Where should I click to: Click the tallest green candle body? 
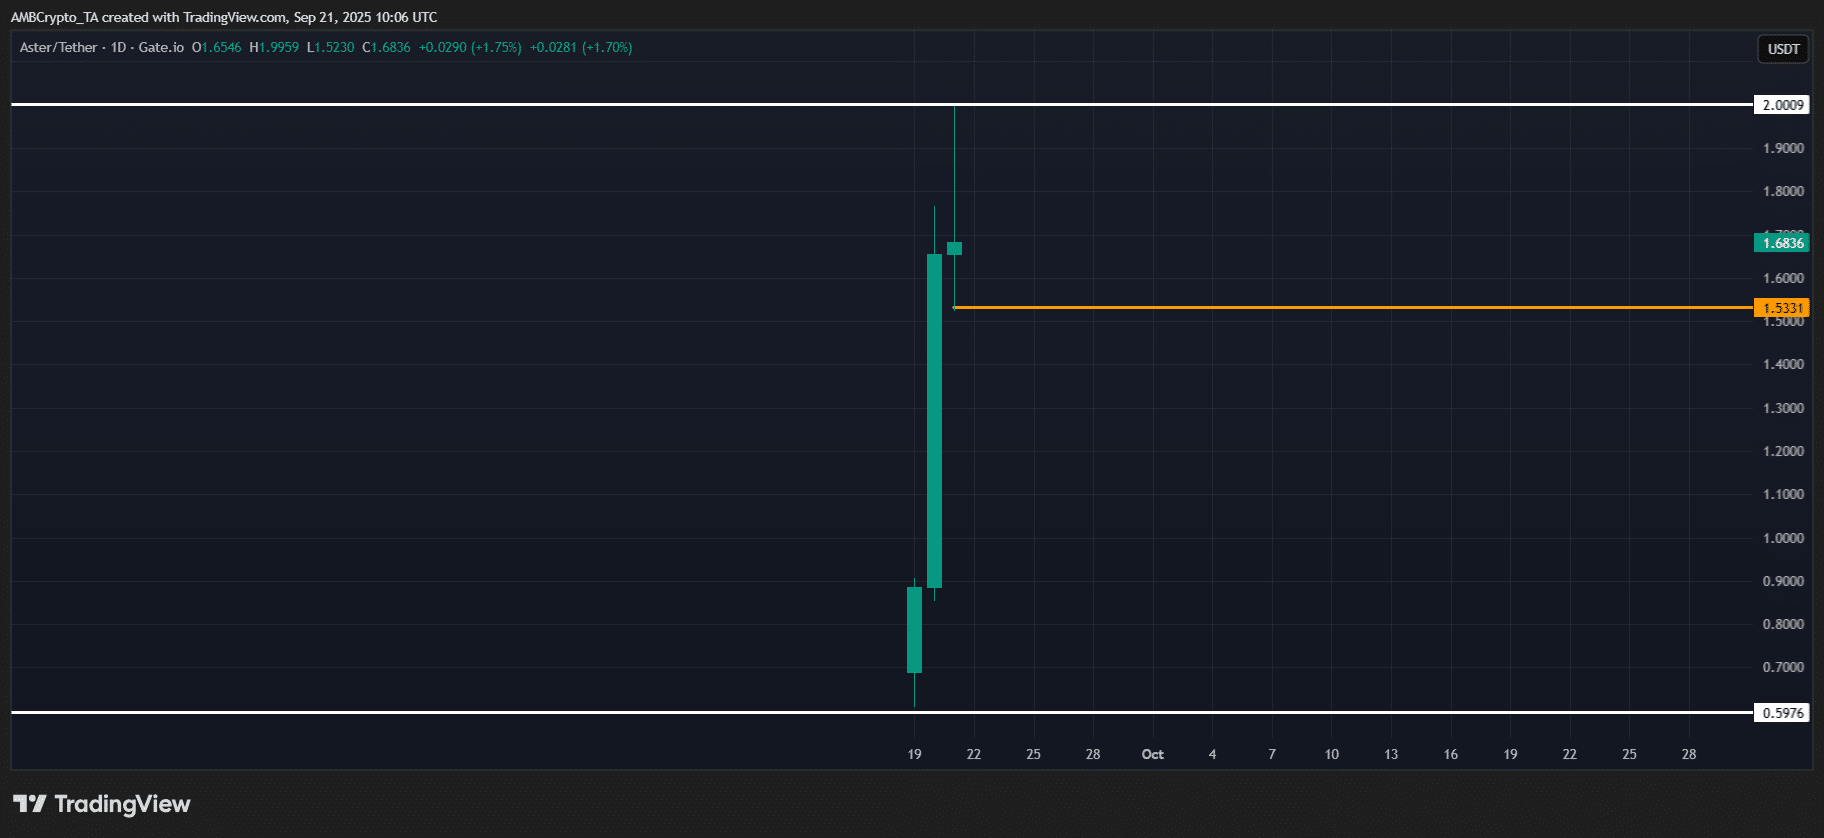(934, 420)
